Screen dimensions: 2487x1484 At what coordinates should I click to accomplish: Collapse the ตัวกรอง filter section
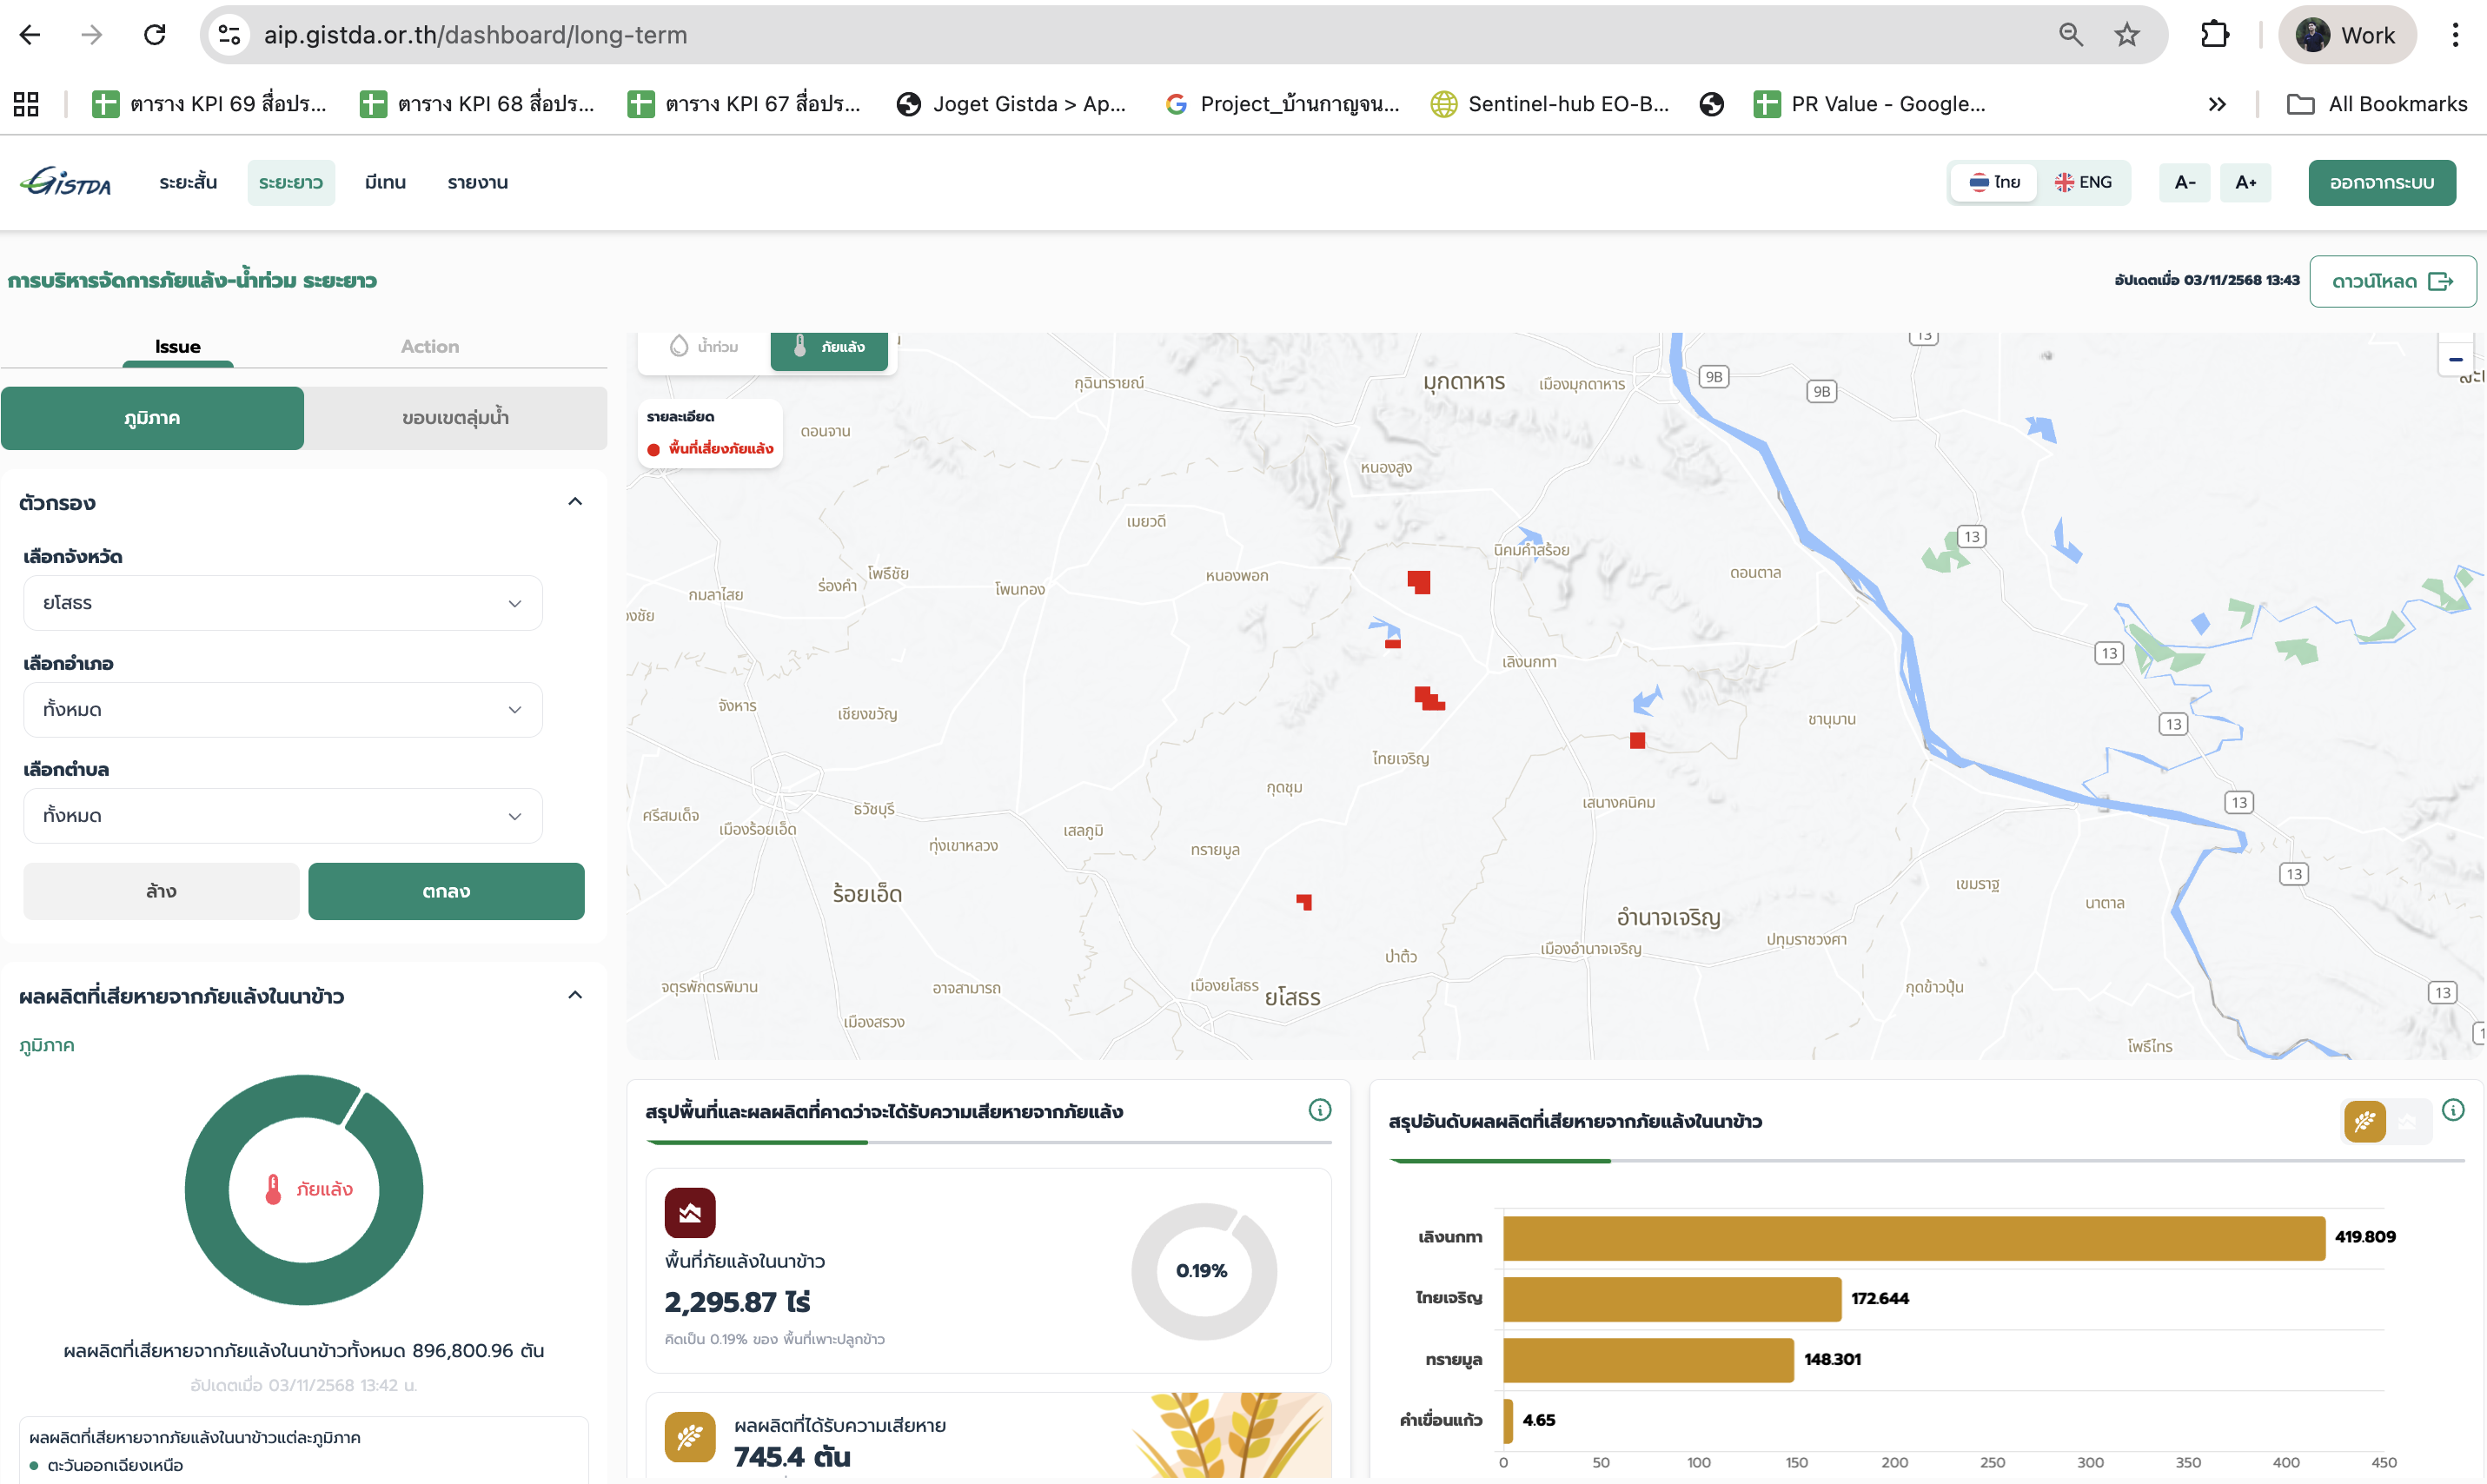[x=574, y=502]
